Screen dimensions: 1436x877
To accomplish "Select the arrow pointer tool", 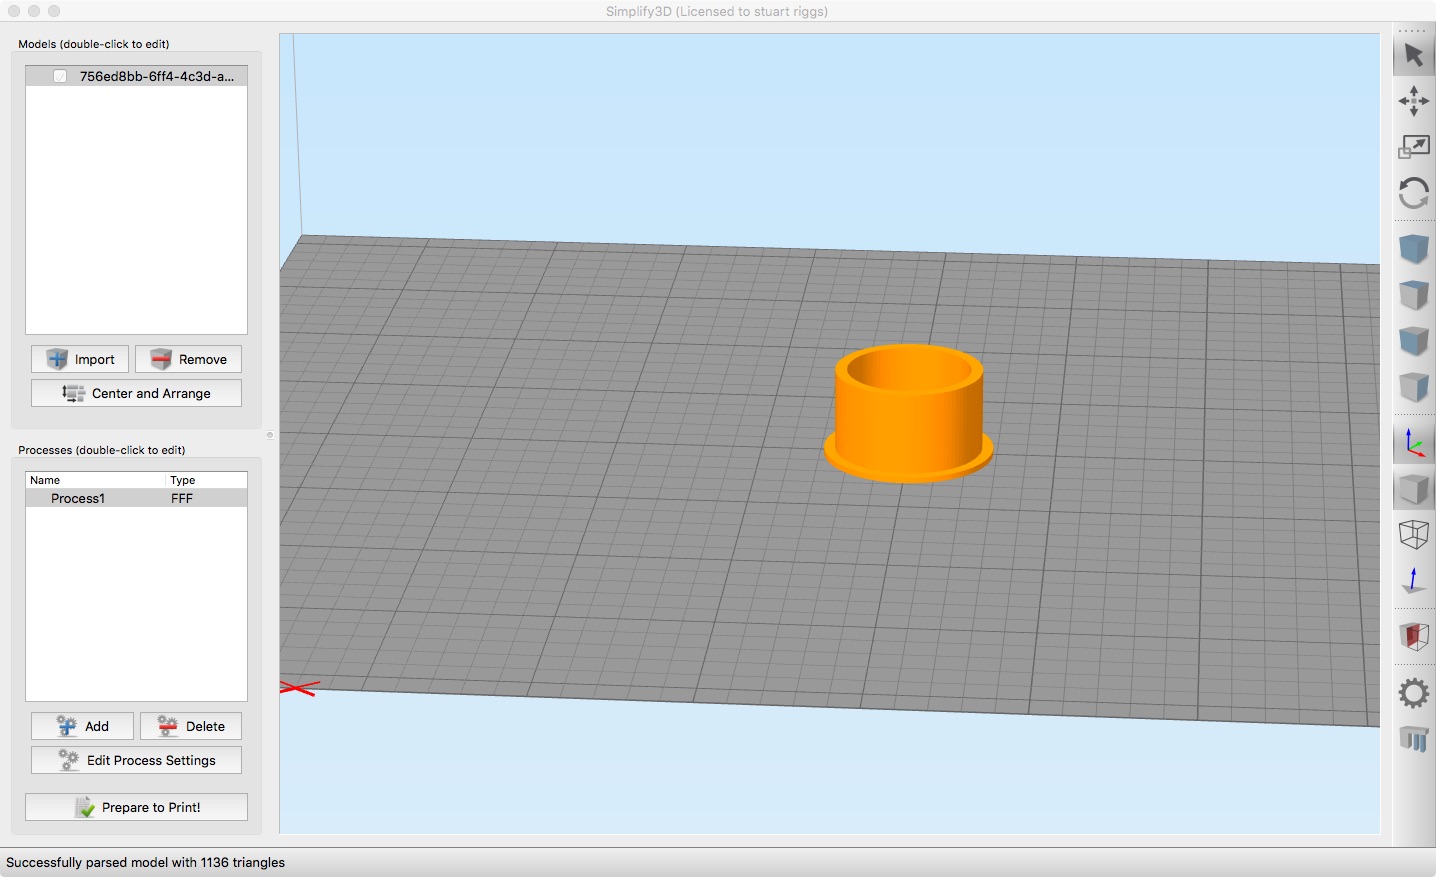I will 1413,55.
